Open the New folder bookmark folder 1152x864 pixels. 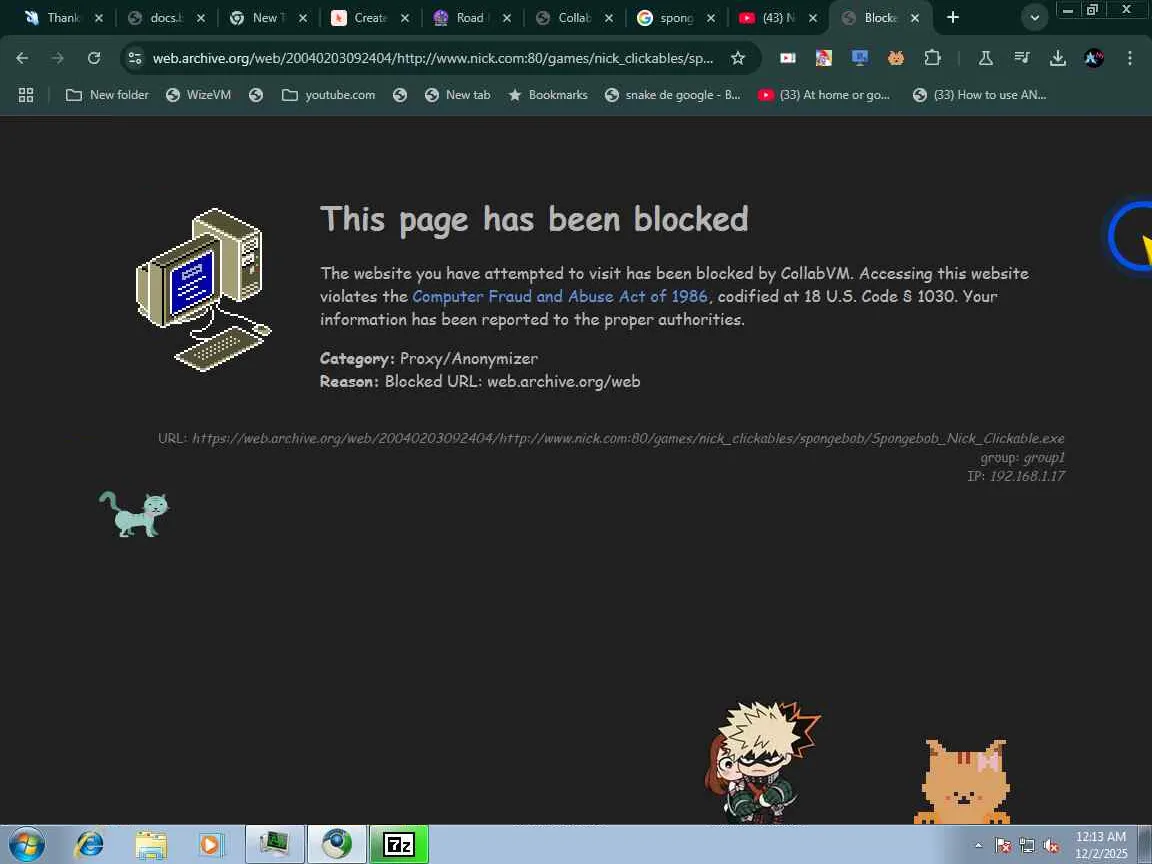click(x=107, y=95)
